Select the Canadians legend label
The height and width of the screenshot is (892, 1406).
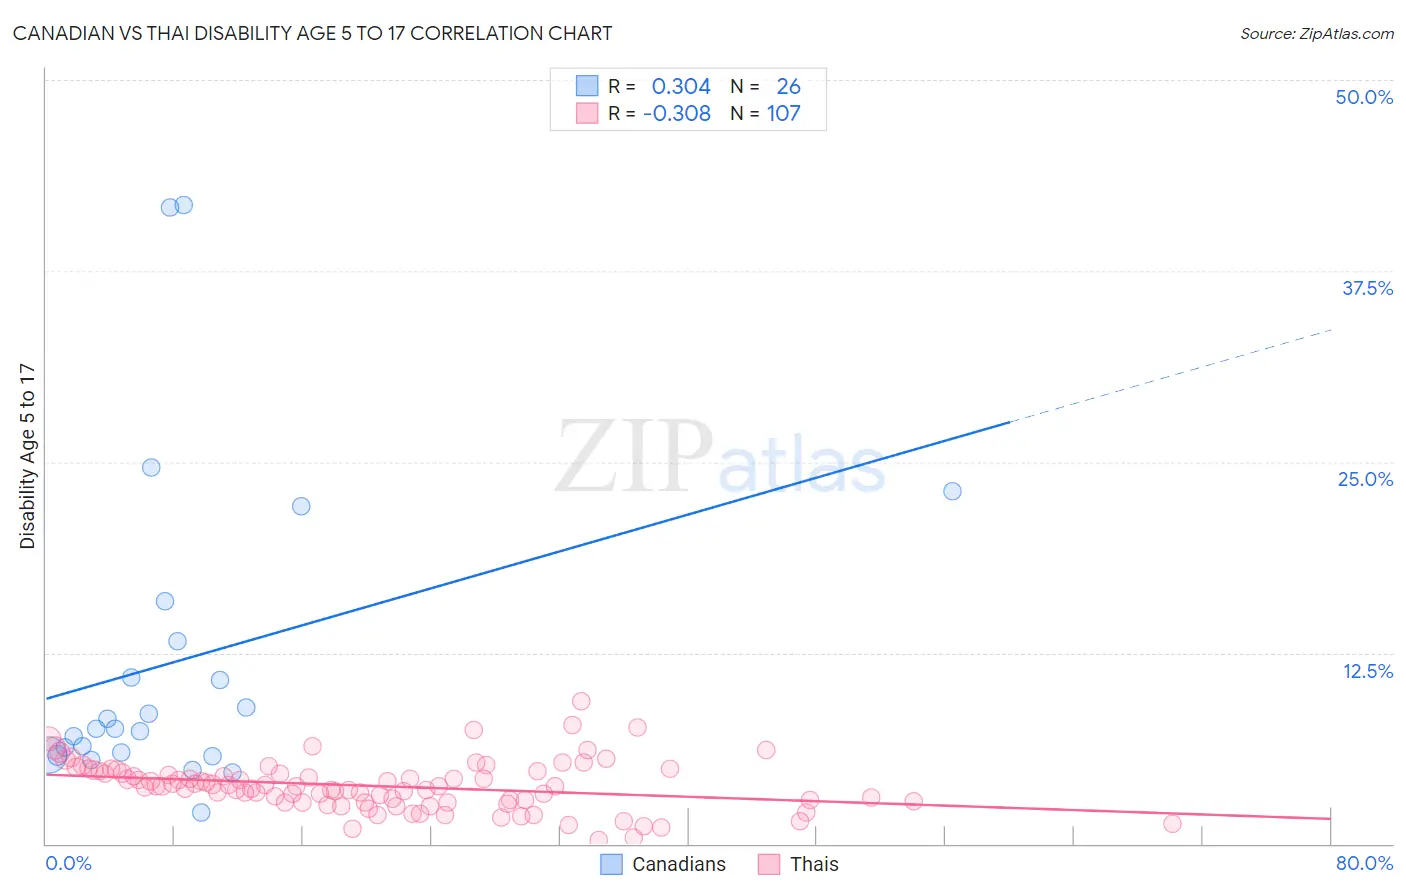tap(679, 864)
